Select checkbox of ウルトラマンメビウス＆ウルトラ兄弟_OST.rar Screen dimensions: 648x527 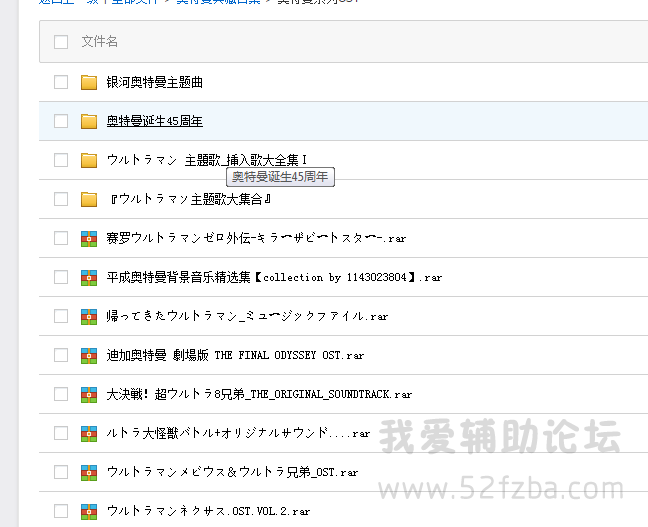pyautogui.click(x=61, y=472)
